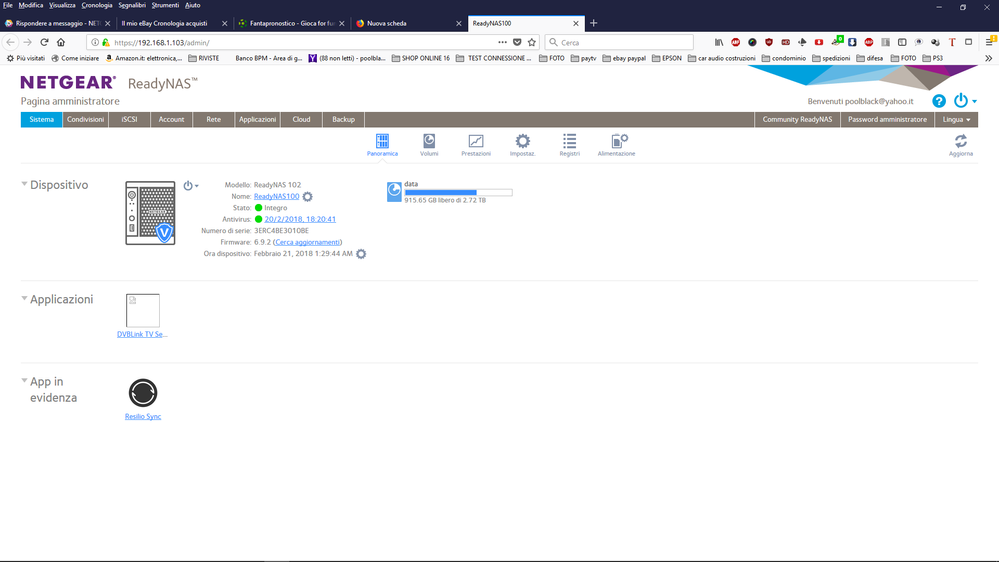Open the Prestazioni chart icon
The height and width of the screenshot is (562, 999).
click(x=476, y=145)
